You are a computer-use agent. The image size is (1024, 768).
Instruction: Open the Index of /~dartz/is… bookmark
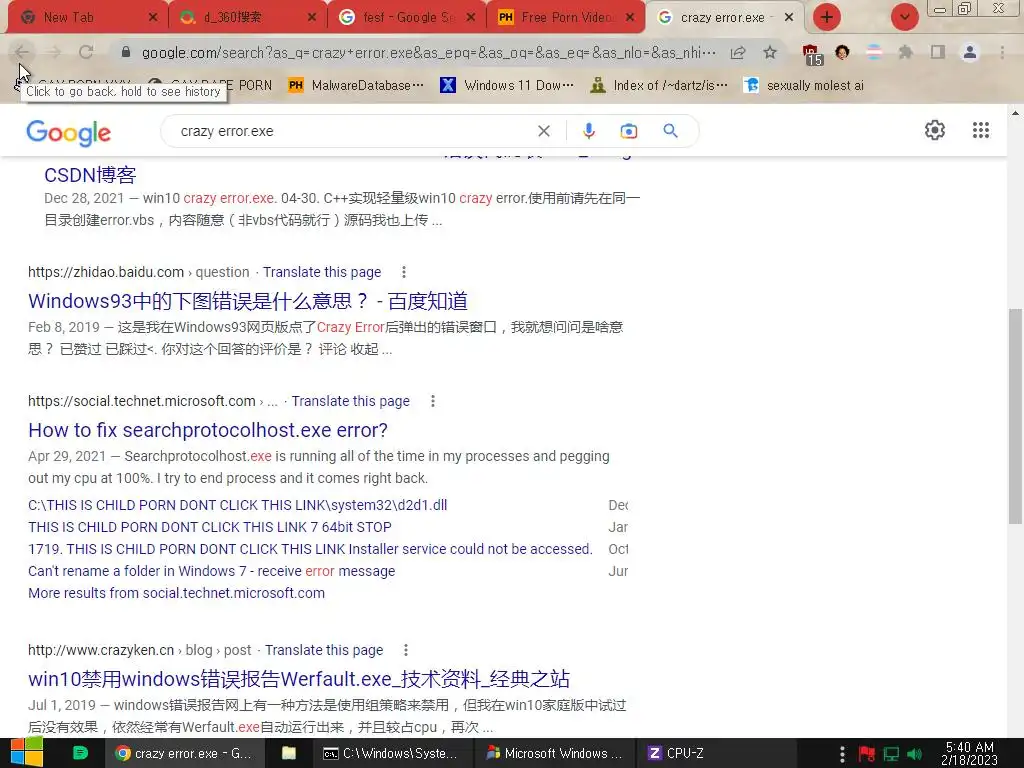point(658,86)
